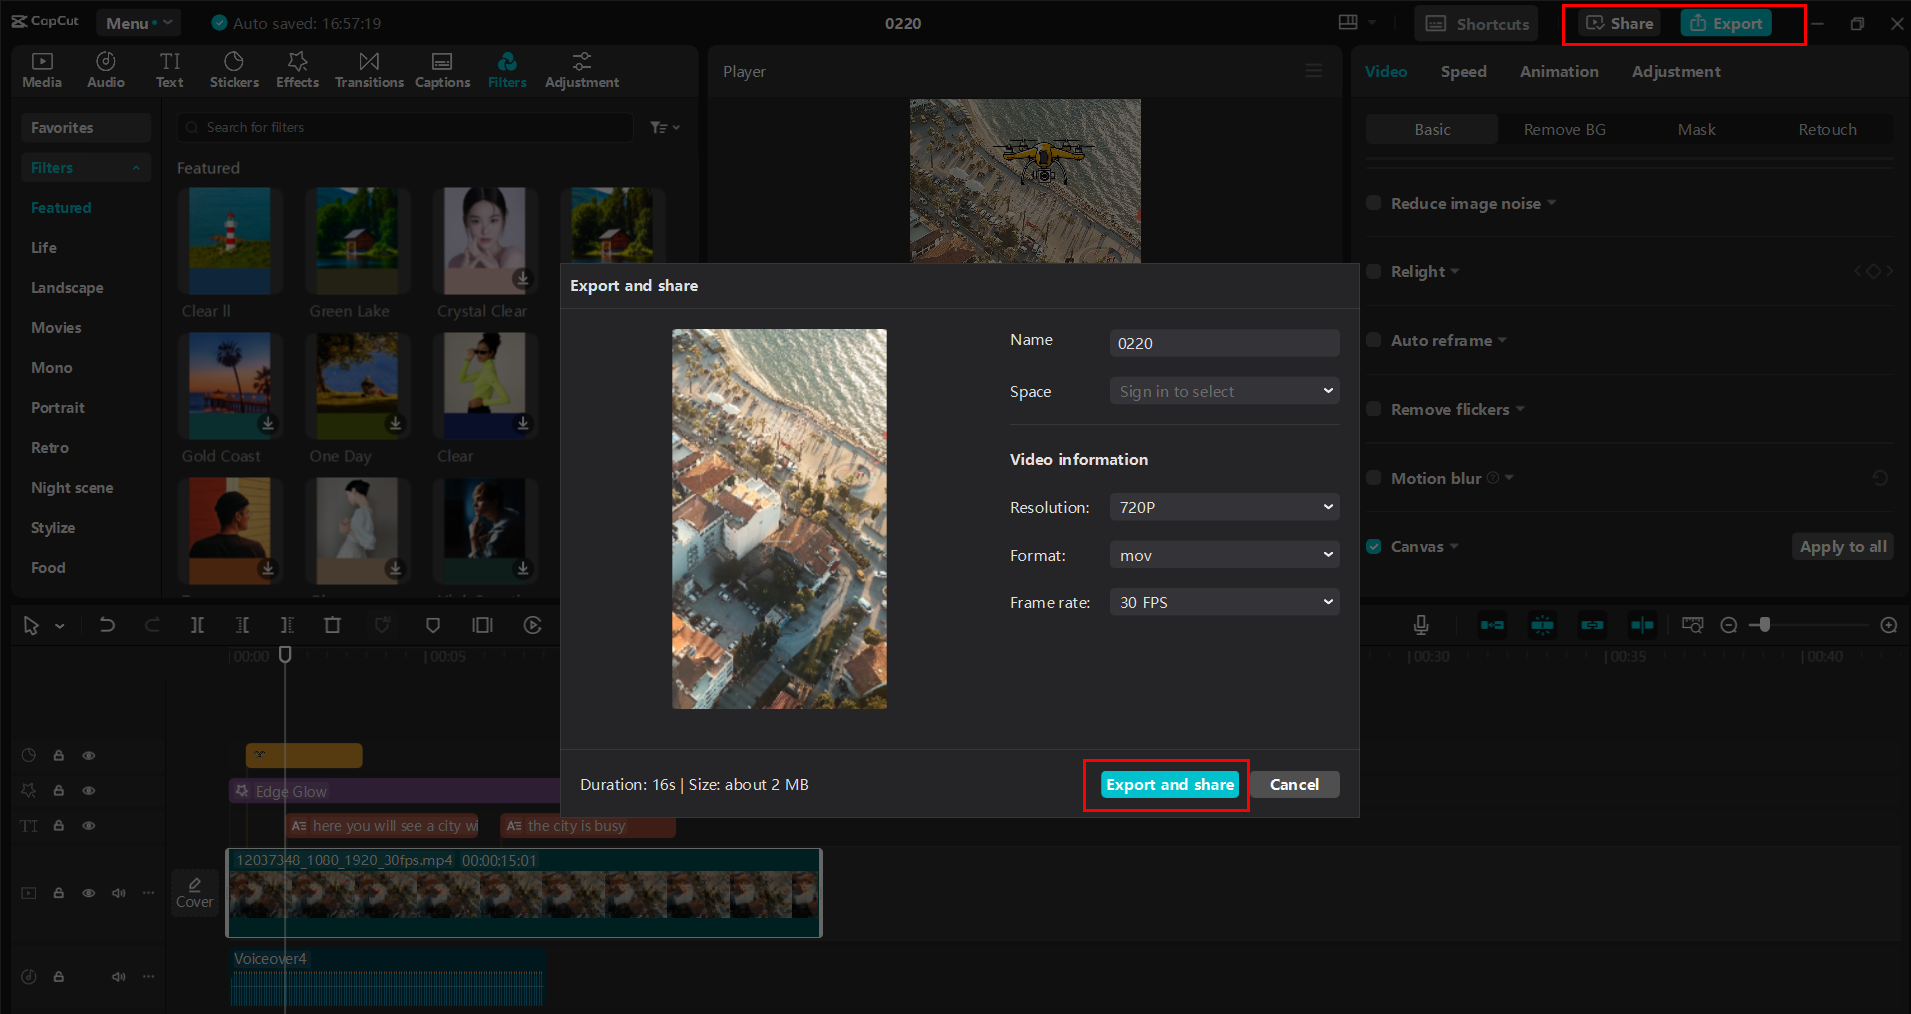This screenshot has height=1014, width=1911.
Task: Collapse the Filters section in the sidebar
Action: (x=137, y=167)
